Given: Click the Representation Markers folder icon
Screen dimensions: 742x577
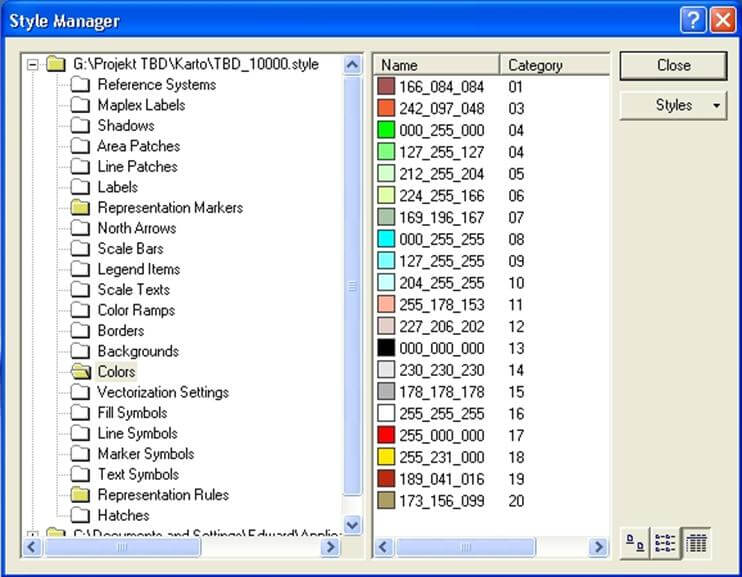Looking at the screenshot, I should 81,208.
